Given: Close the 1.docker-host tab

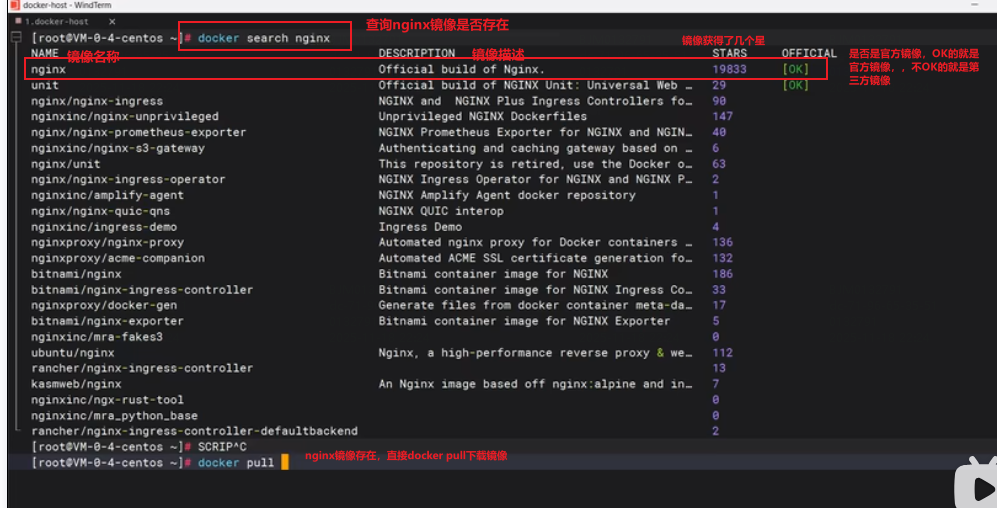Looking at the screenshot, I should point(112,22).
